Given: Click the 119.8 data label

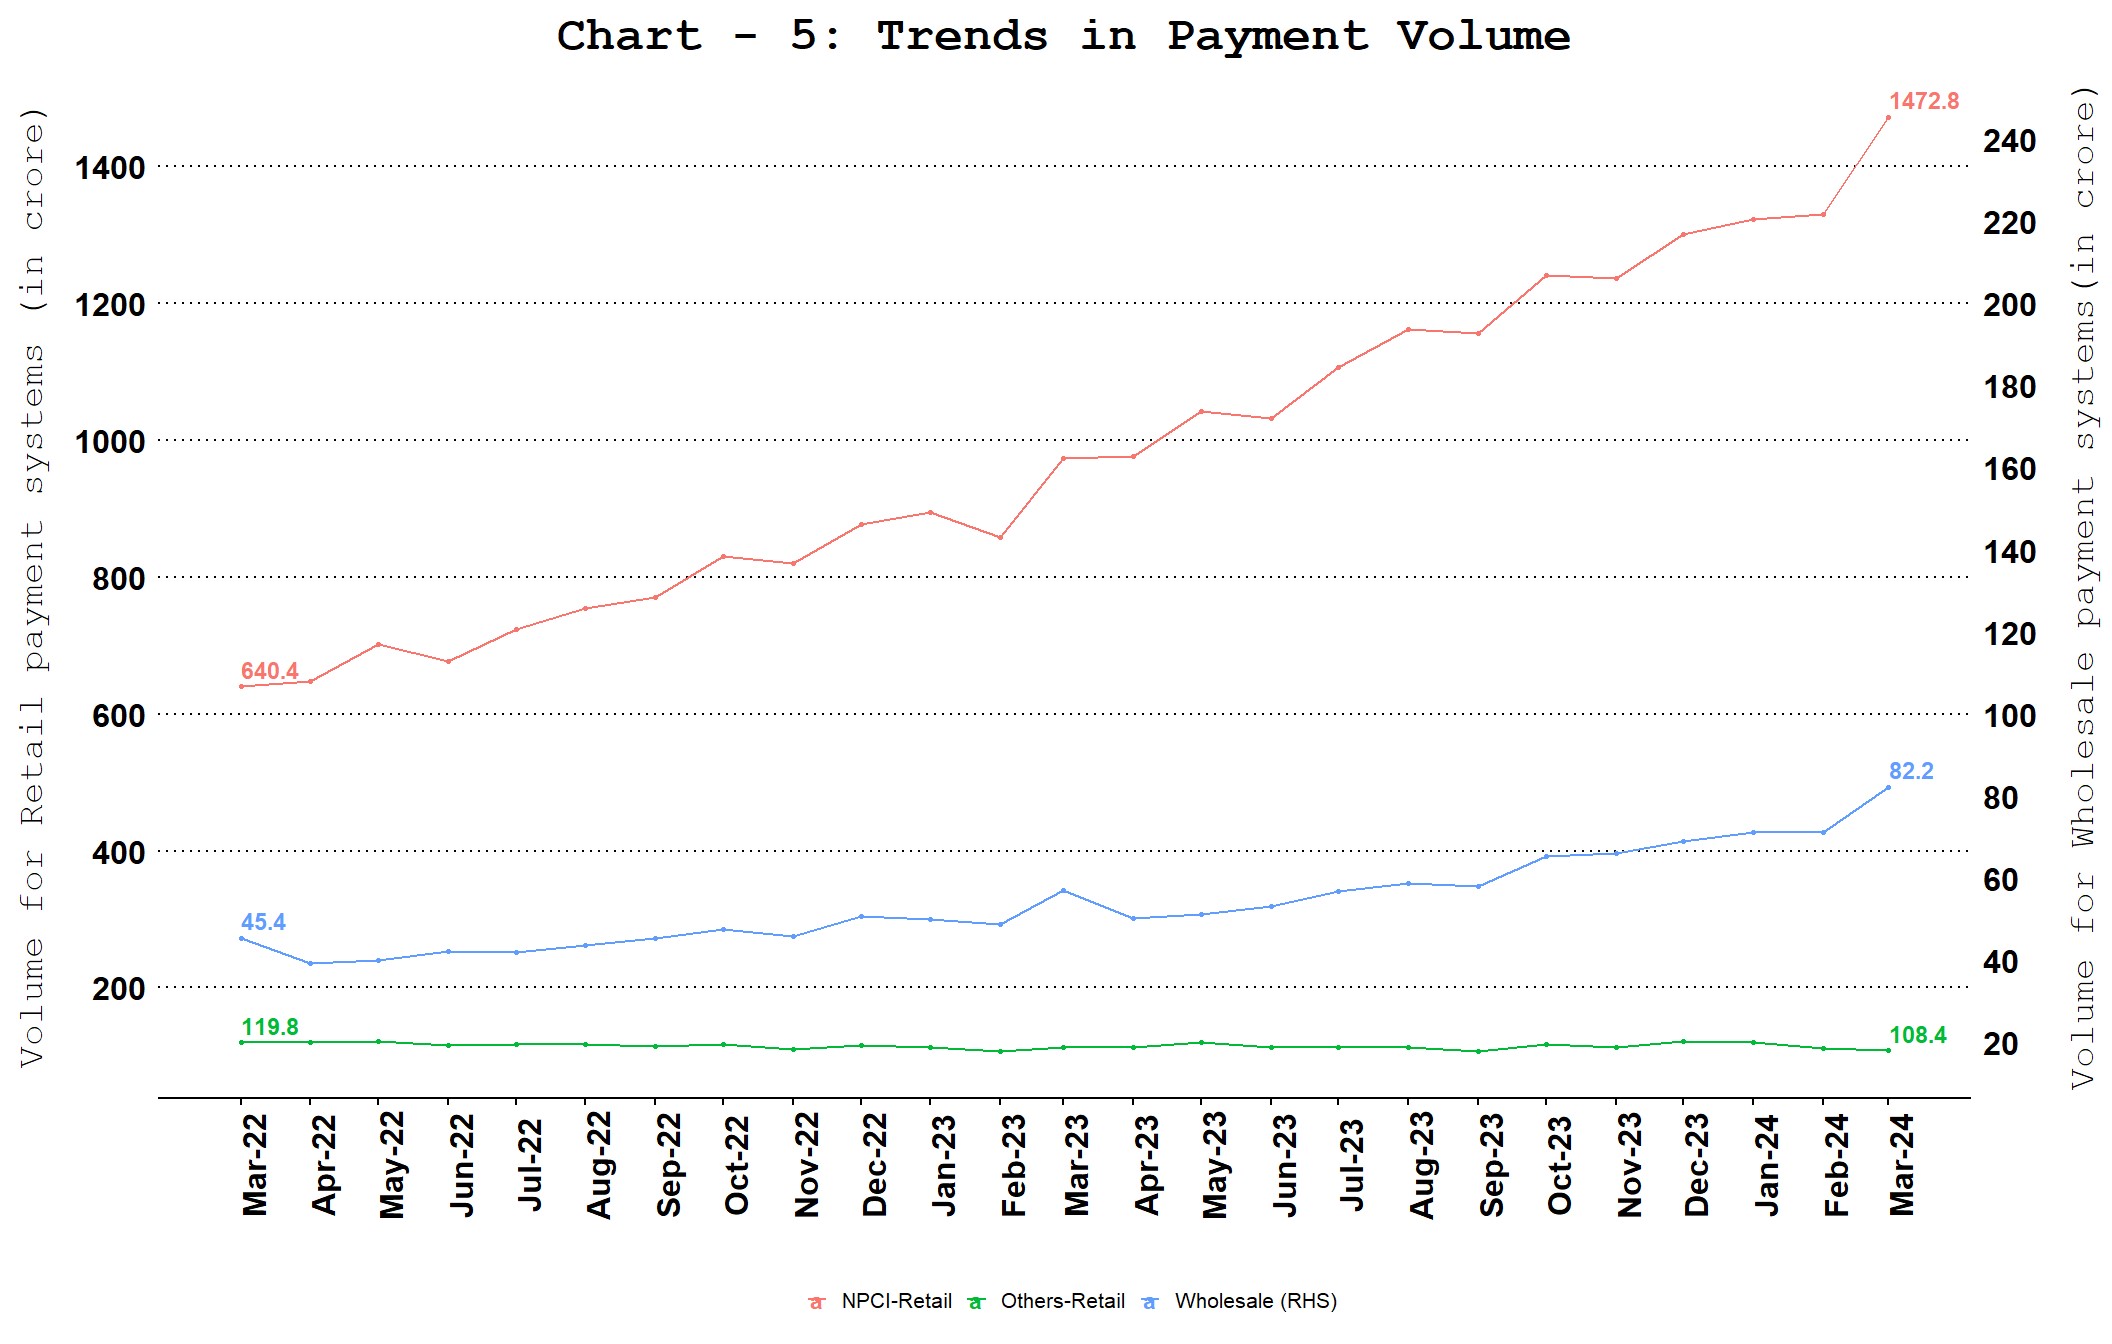Looking at the screenshot, I should coord(270,1027).
